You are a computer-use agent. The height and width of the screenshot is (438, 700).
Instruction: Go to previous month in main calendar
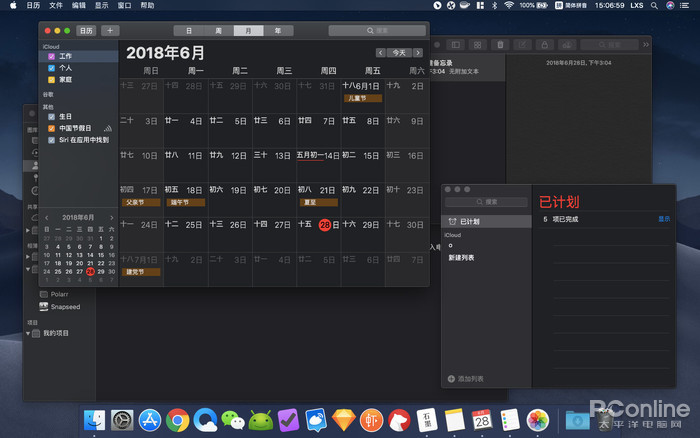pyautogui.click(x=380, y=53)
